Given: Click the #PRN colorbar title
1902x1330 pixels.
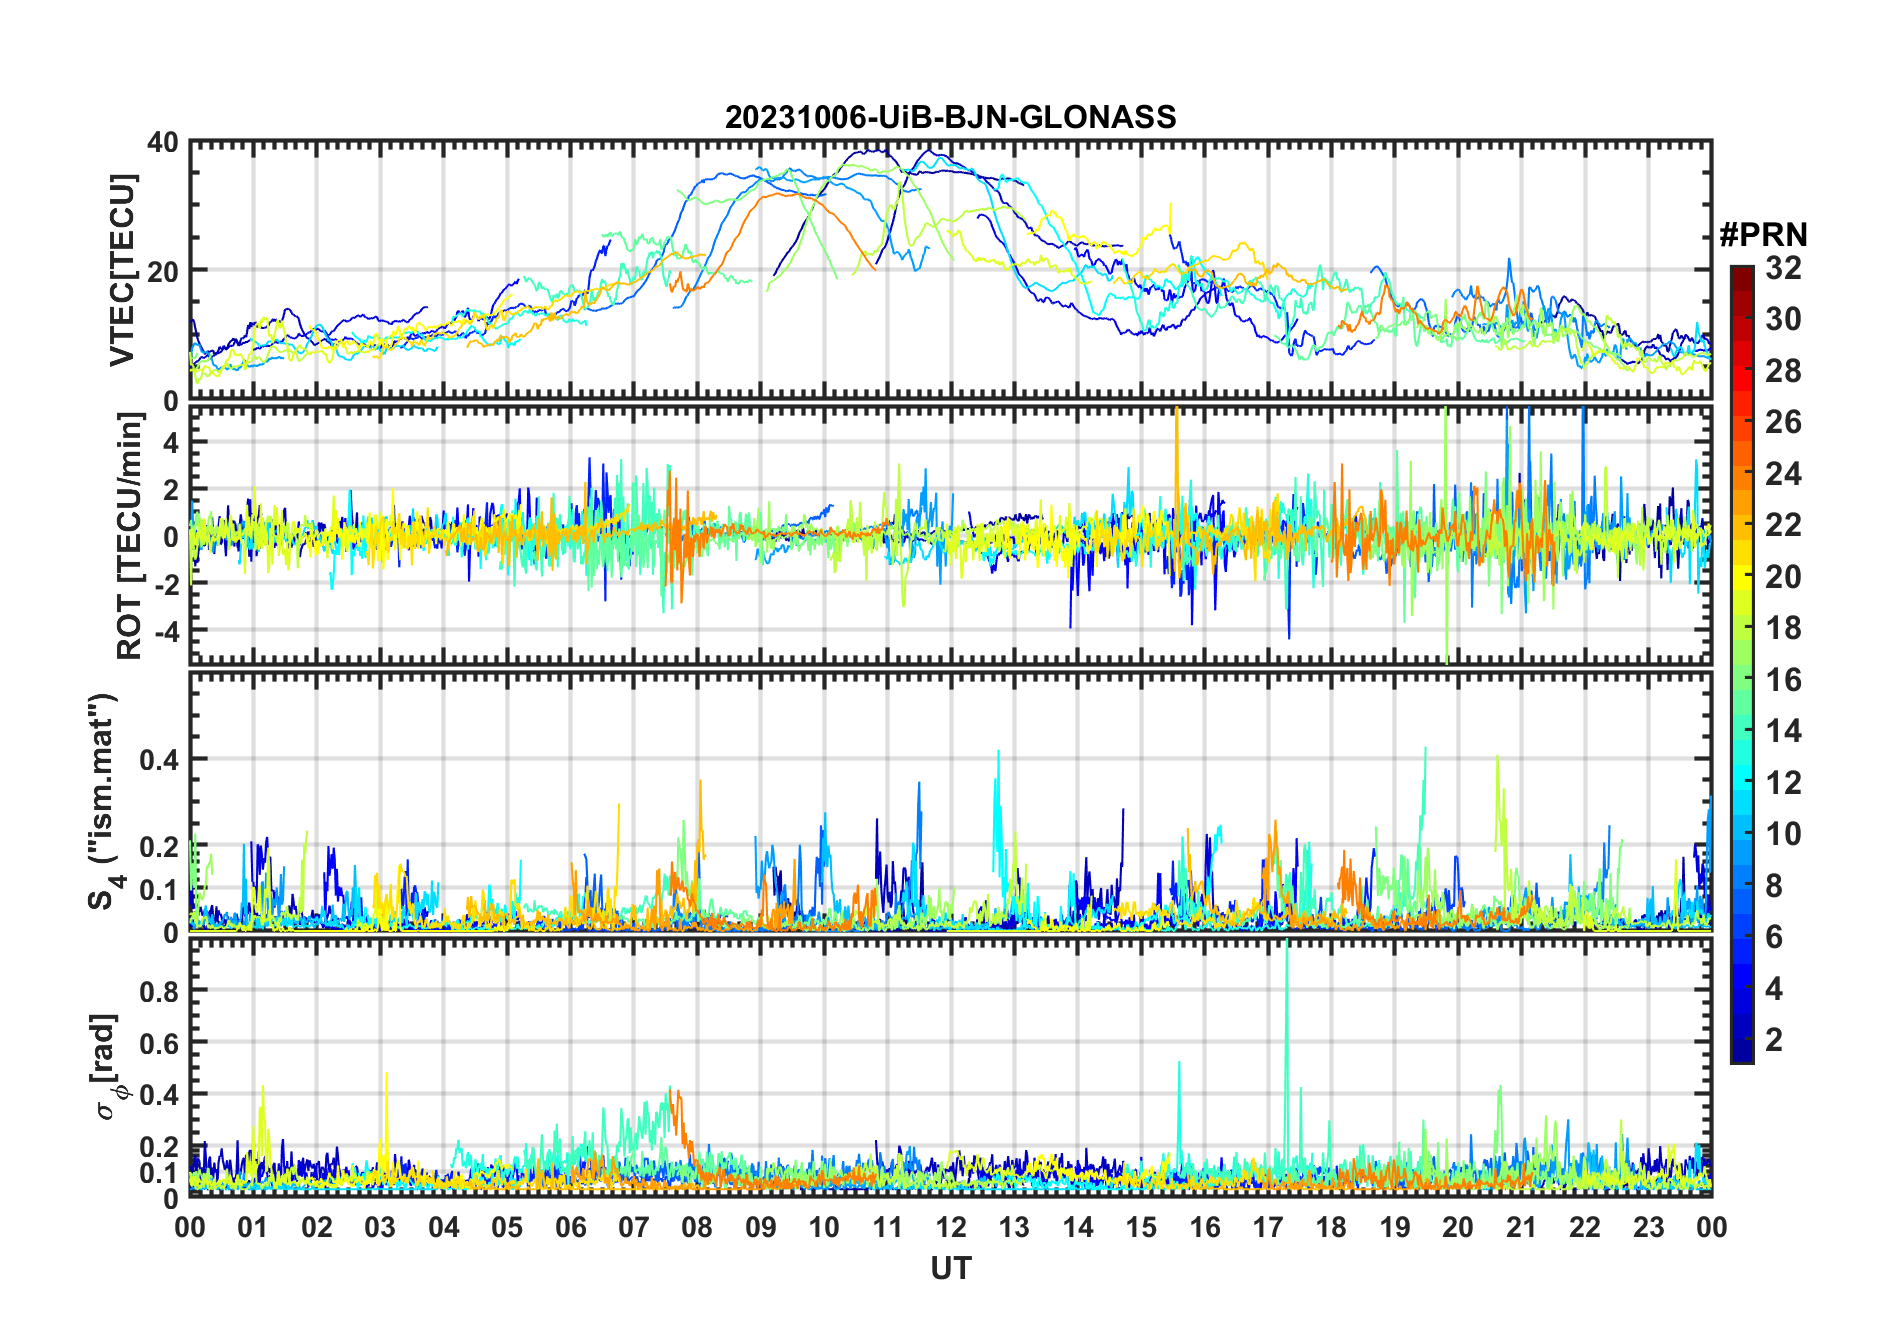Looking at the screenshot, I should (1763, 235).
